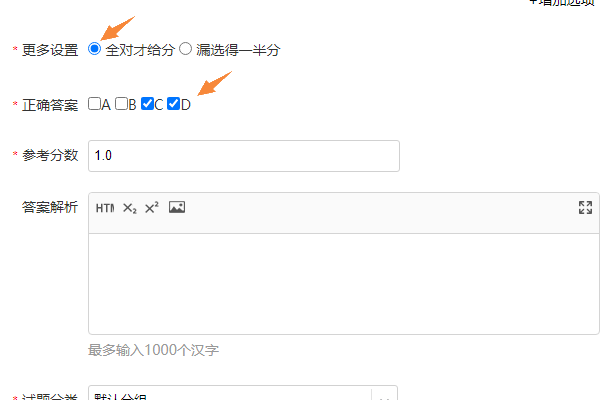The image size is (600, 400).
Task: Check answer B checkbox
Action: [x=121, y=103]
